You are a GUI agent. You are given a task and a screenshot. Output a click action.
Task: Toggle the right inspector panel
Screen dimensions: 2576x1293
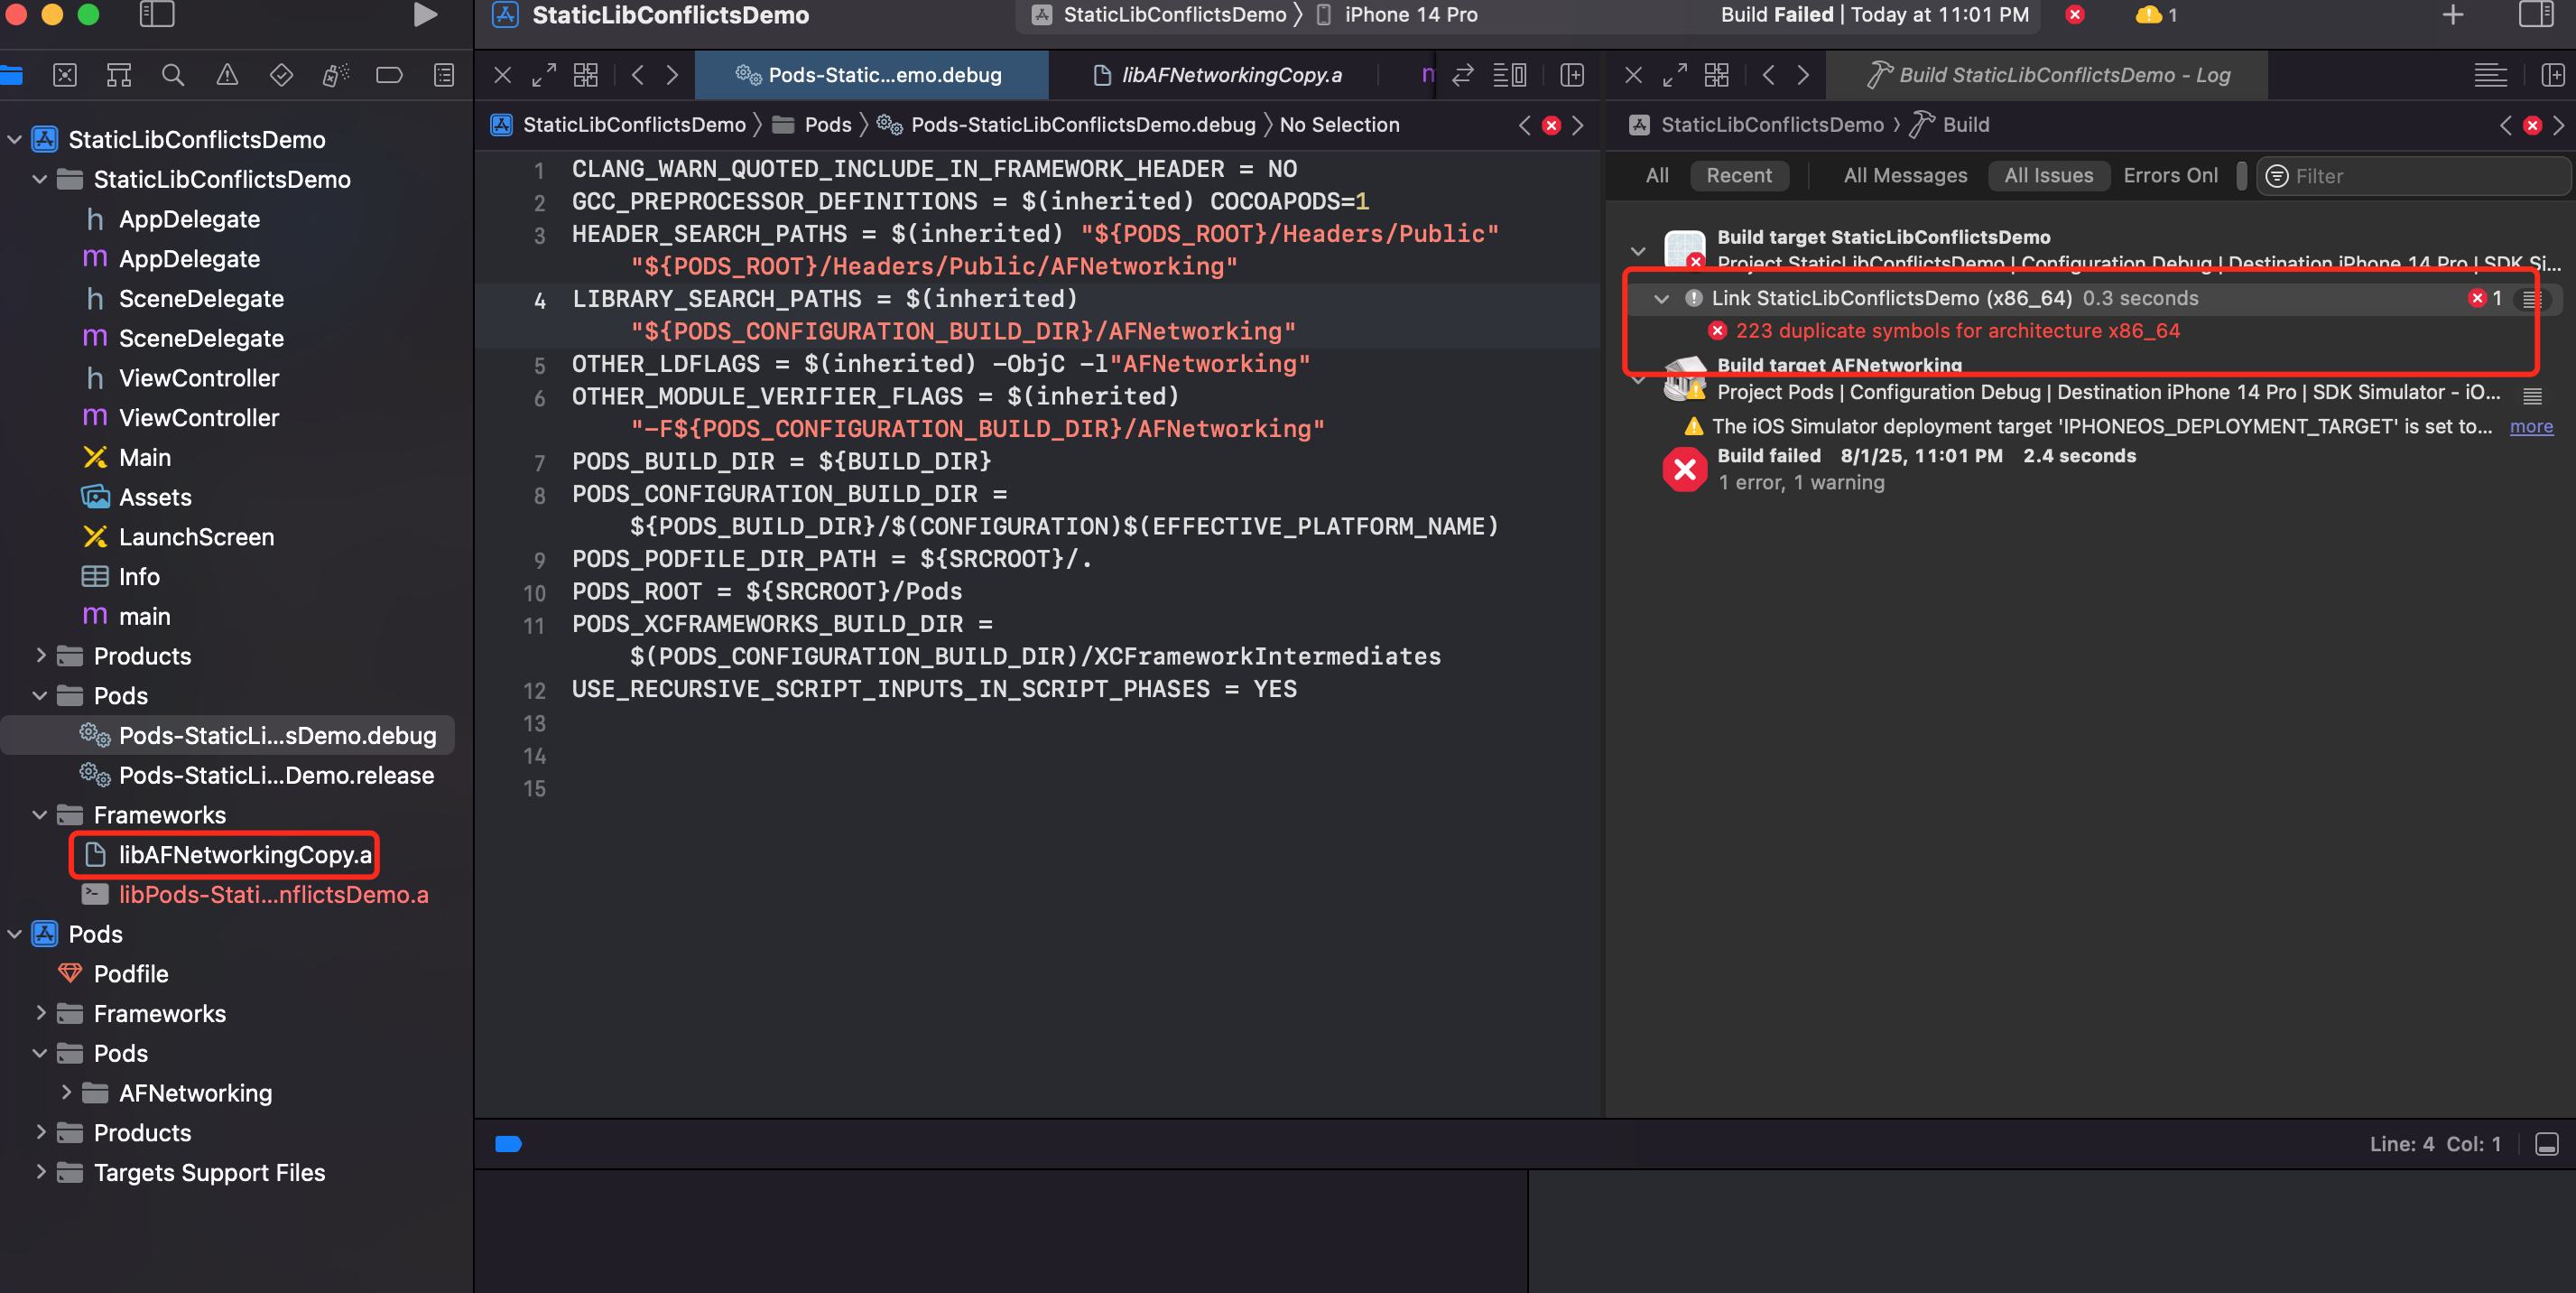2535,15
